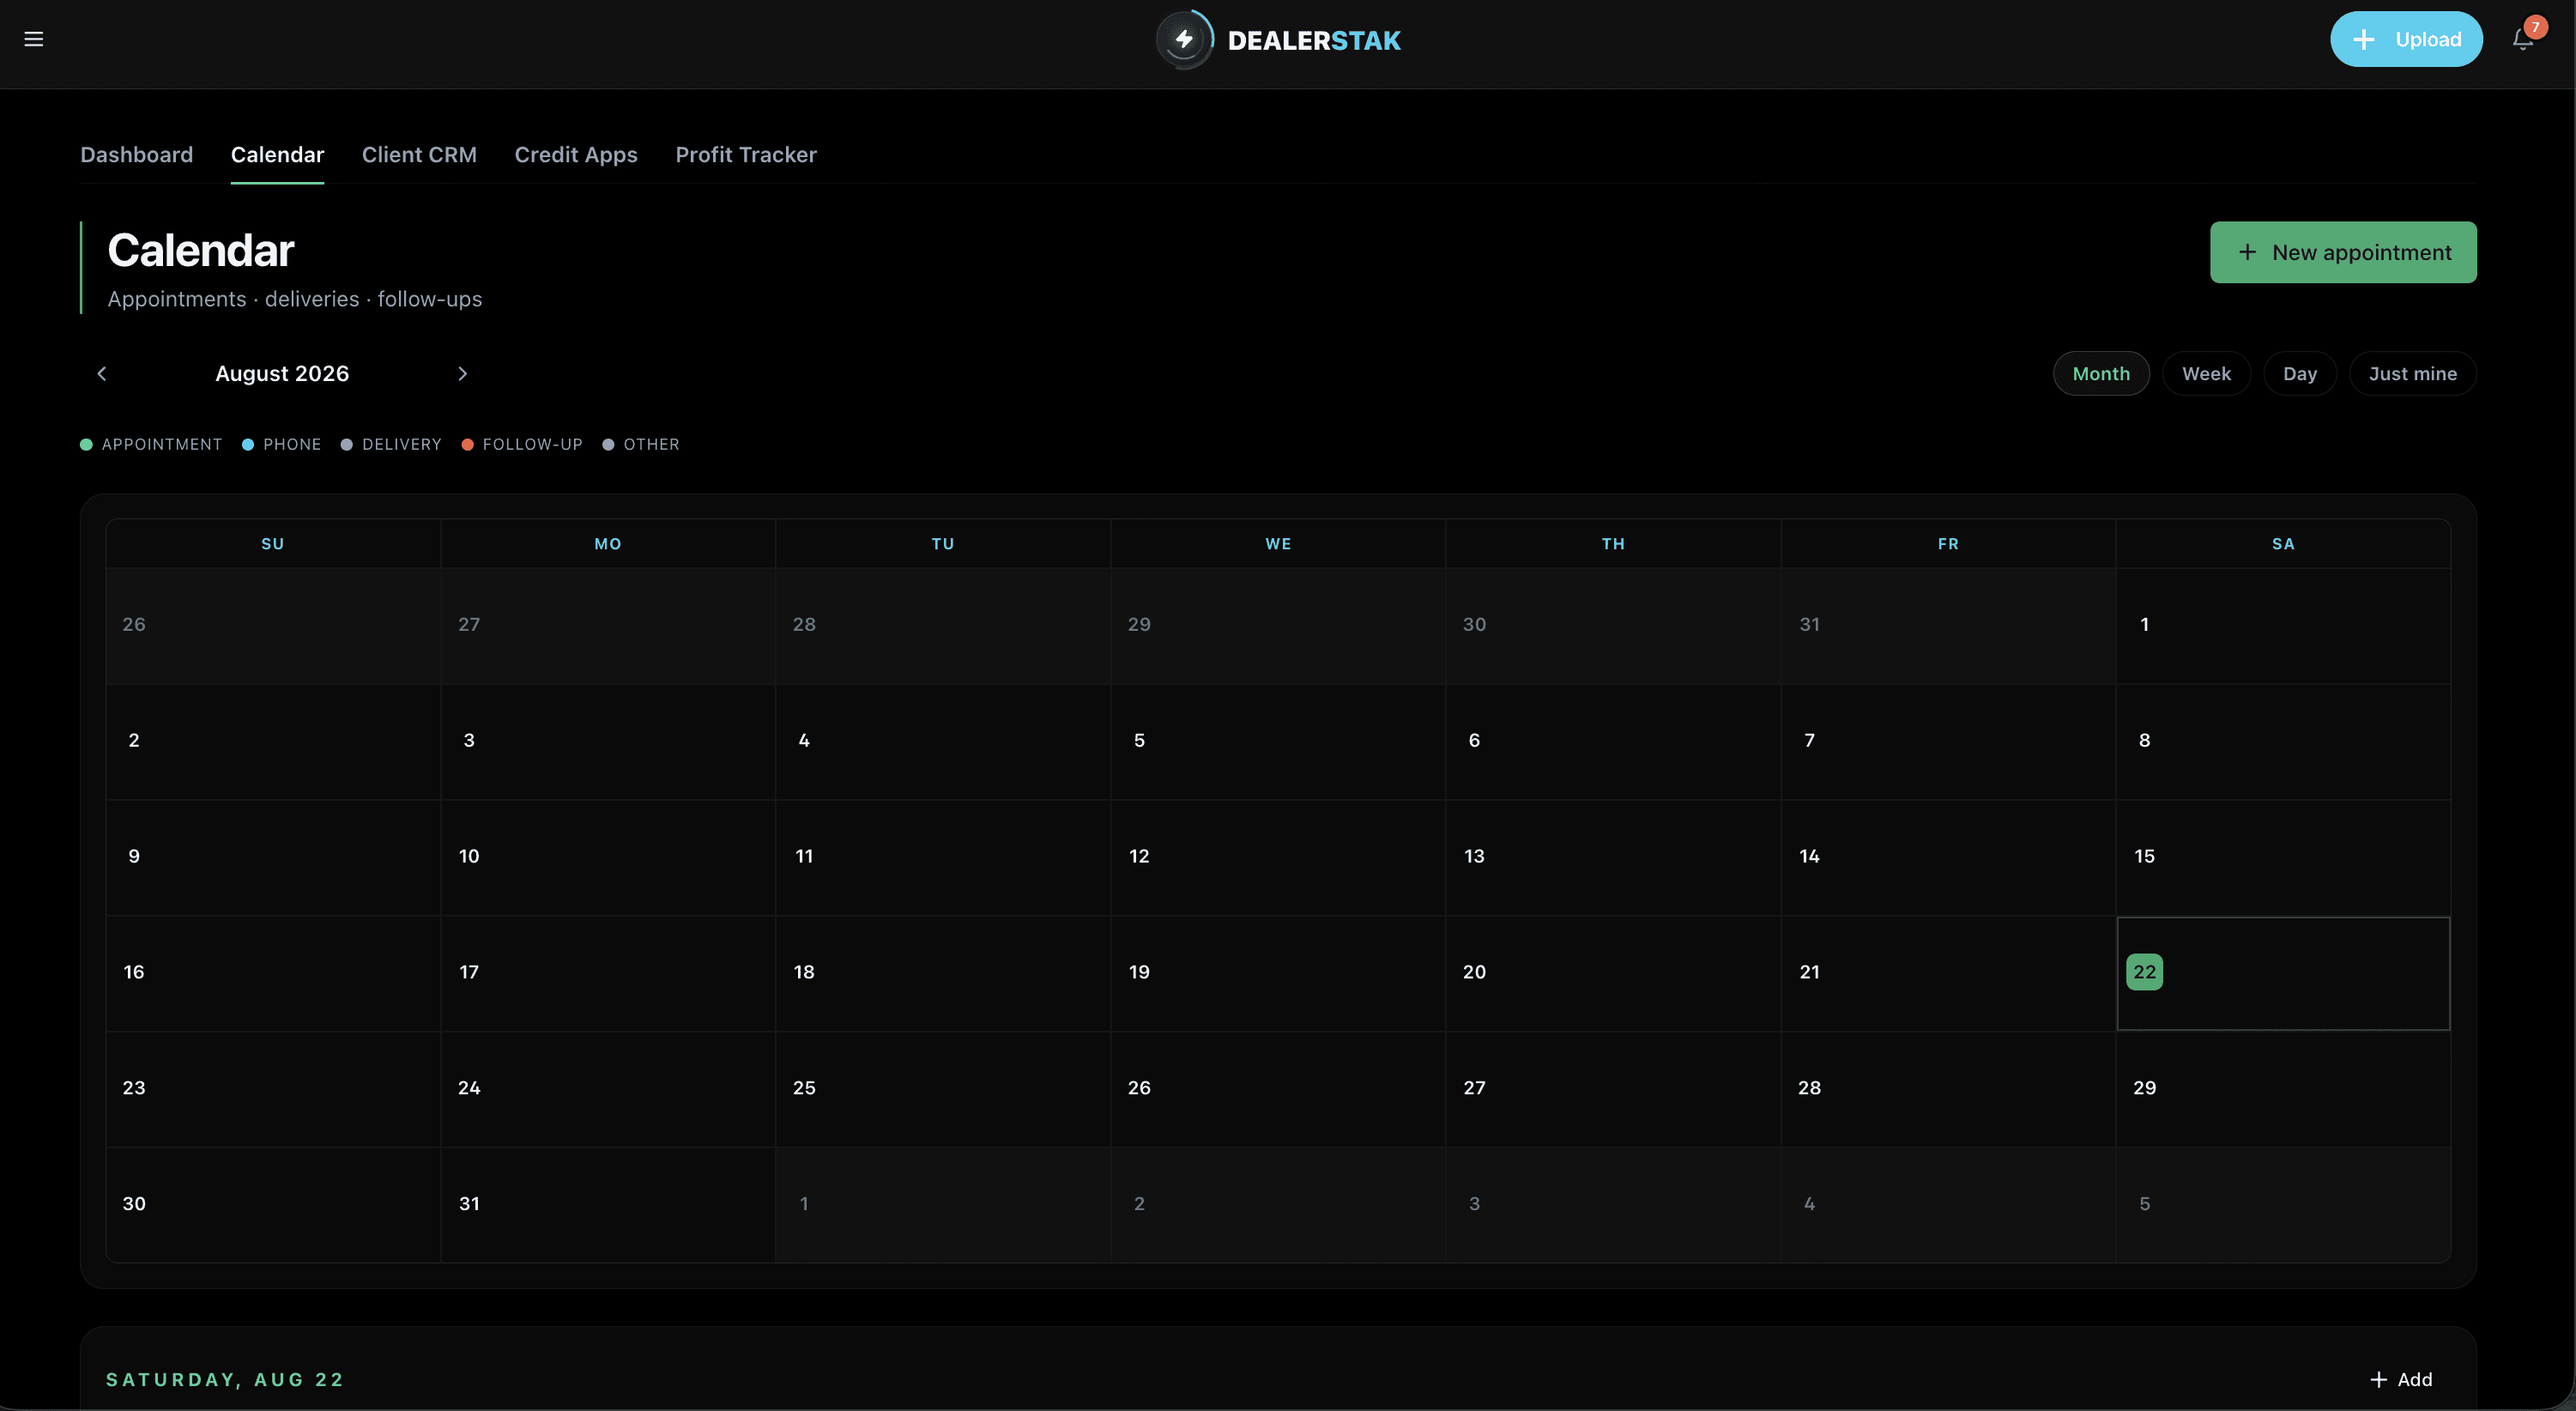Toggle Just mine filter
This screenshot has width=2576, height=1411.
(x=2412, y=373)
